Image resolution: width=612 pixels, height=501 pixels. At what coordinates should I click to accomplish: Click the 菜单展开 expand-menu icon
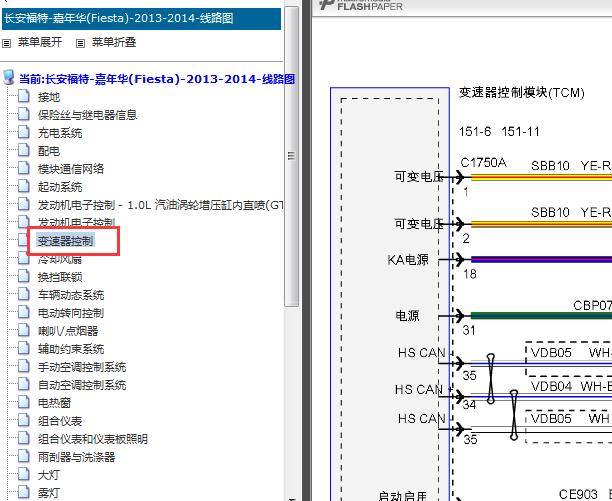pyautogui.click(x=7, y=43)
